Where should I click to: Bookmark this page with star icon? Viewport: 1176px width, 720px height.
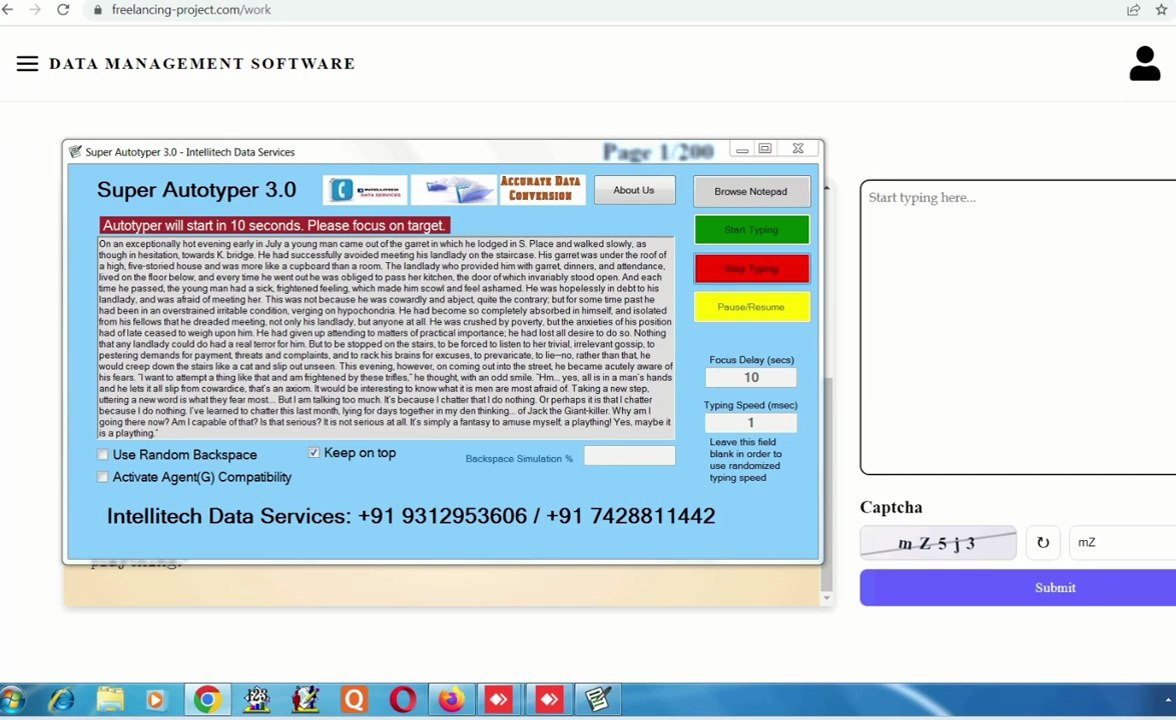[x=1162, y=10]
